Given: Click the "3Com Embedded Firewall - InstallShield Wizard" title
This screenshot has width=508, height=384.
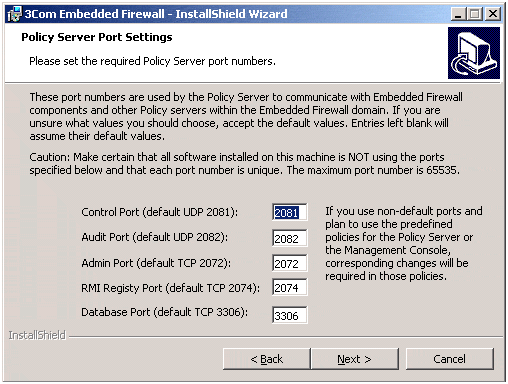Looking at the screenshot, I should pyautogui.click(x=156, y=14).
